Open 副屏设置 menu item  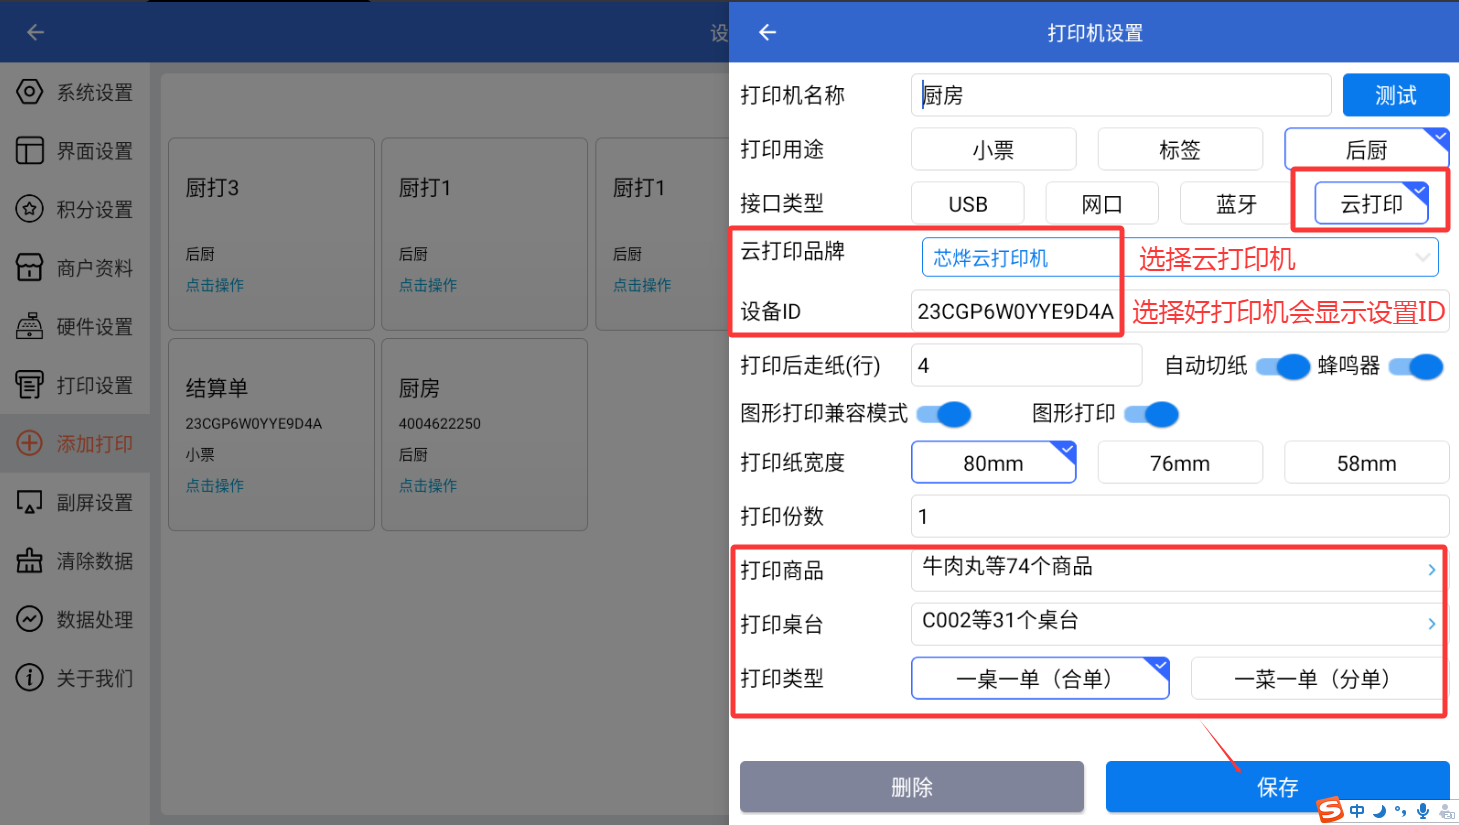coord(75,502)
